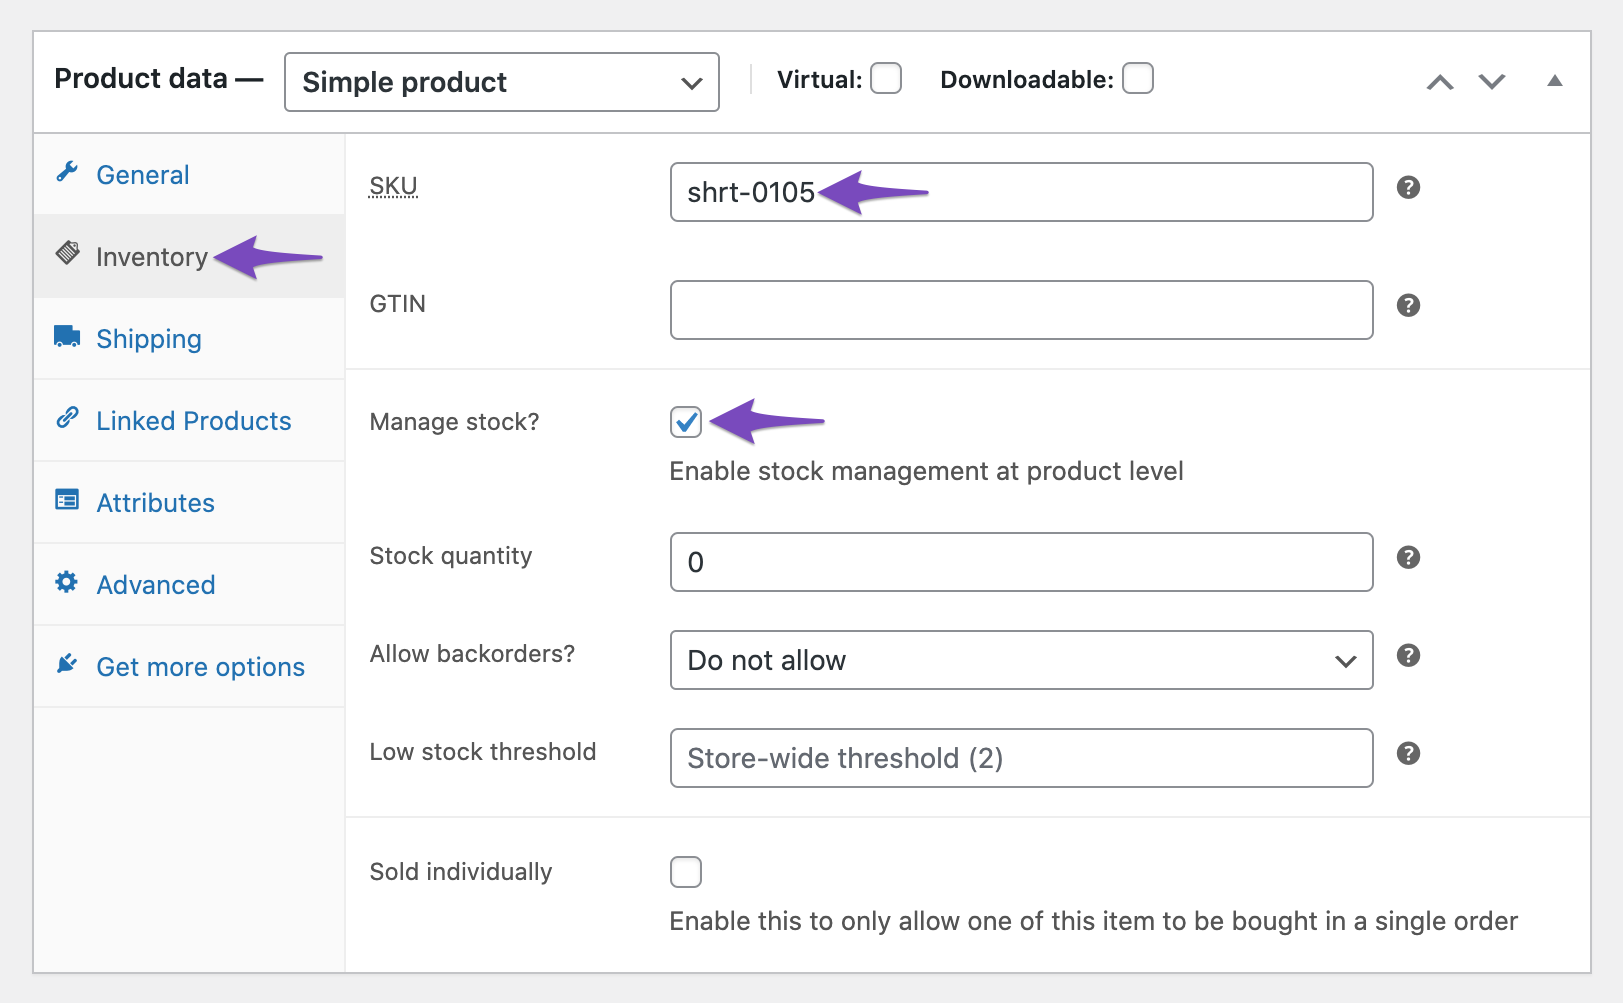Click the SKU label text
This screenshot has width=1623, height=1003.
pos(393,186)
